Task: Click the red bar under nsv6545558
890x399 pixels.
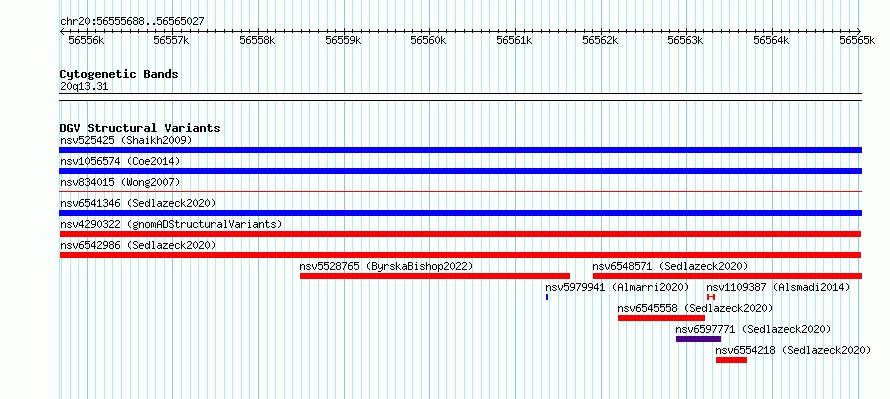Action: 661,318
